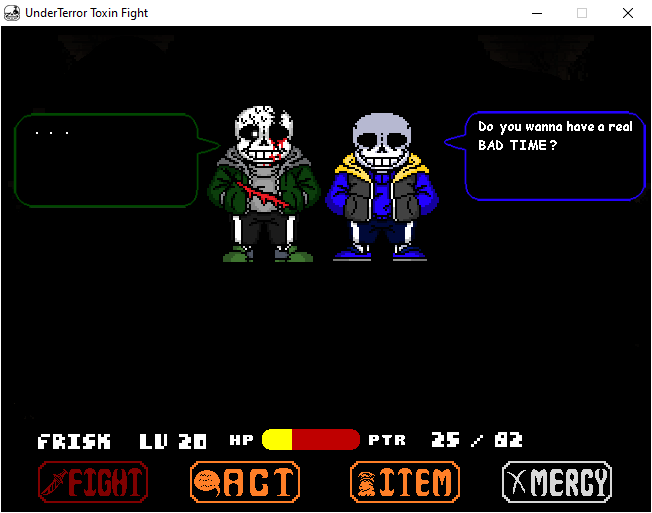Viewport: 652px width, 513px height.
Task: Click the 'UnderTerror Toxin Fight' window title
Action: pos(86,13)
